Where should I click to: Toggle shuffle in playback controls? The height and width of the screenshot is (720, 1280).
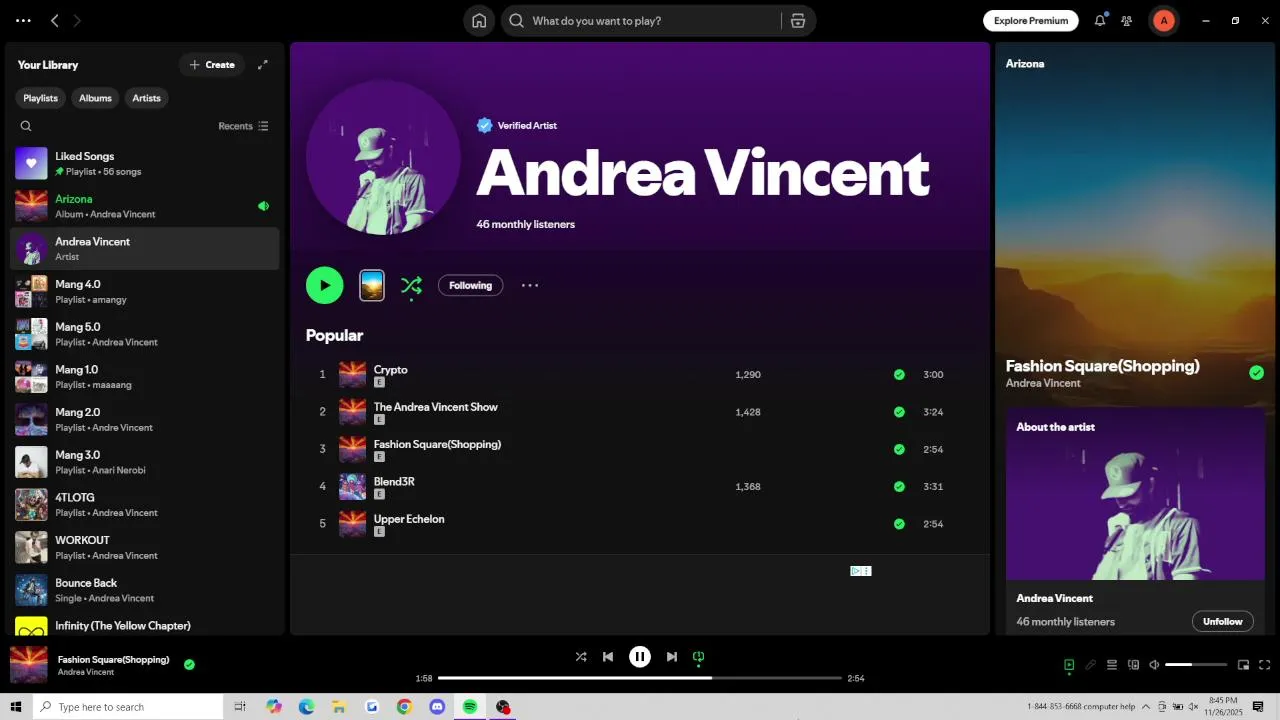tap(581, 657)
